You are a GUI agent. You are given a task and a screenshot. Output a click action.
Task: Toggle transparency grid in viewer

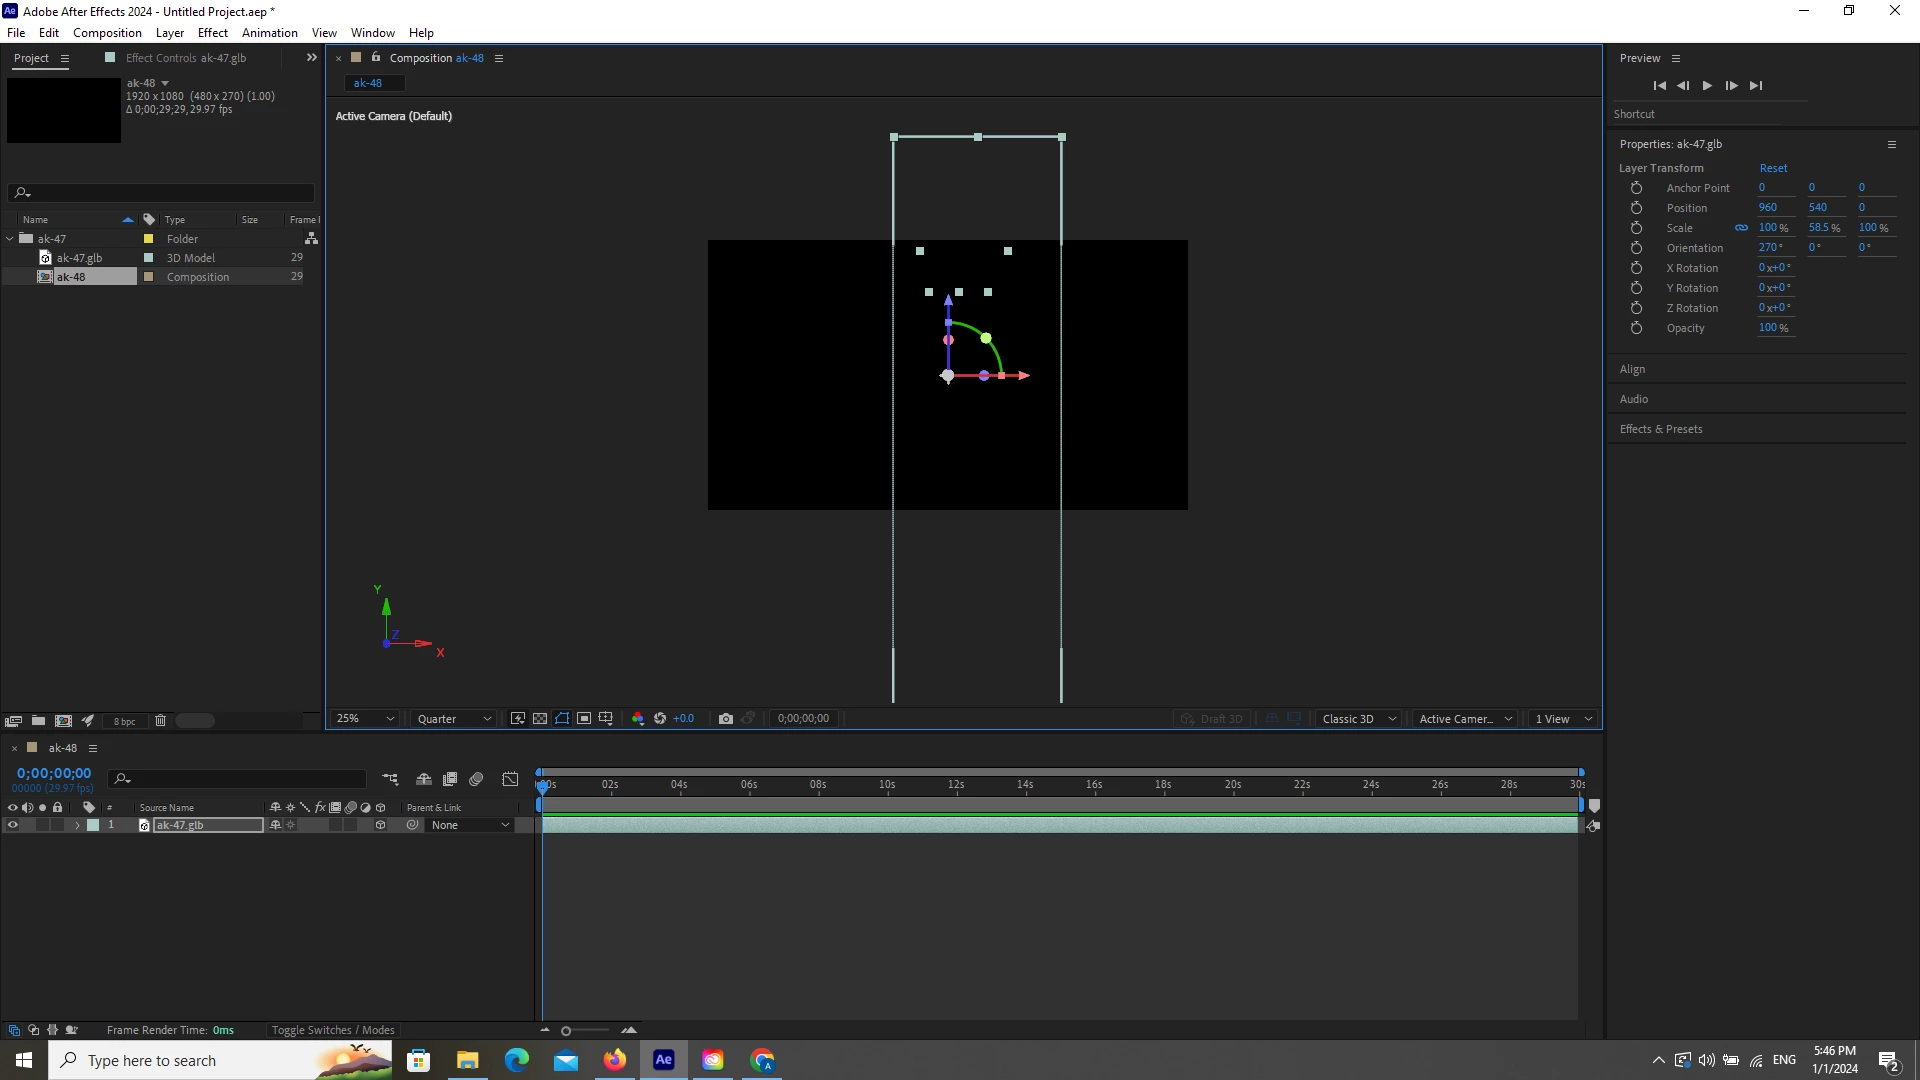540,719
